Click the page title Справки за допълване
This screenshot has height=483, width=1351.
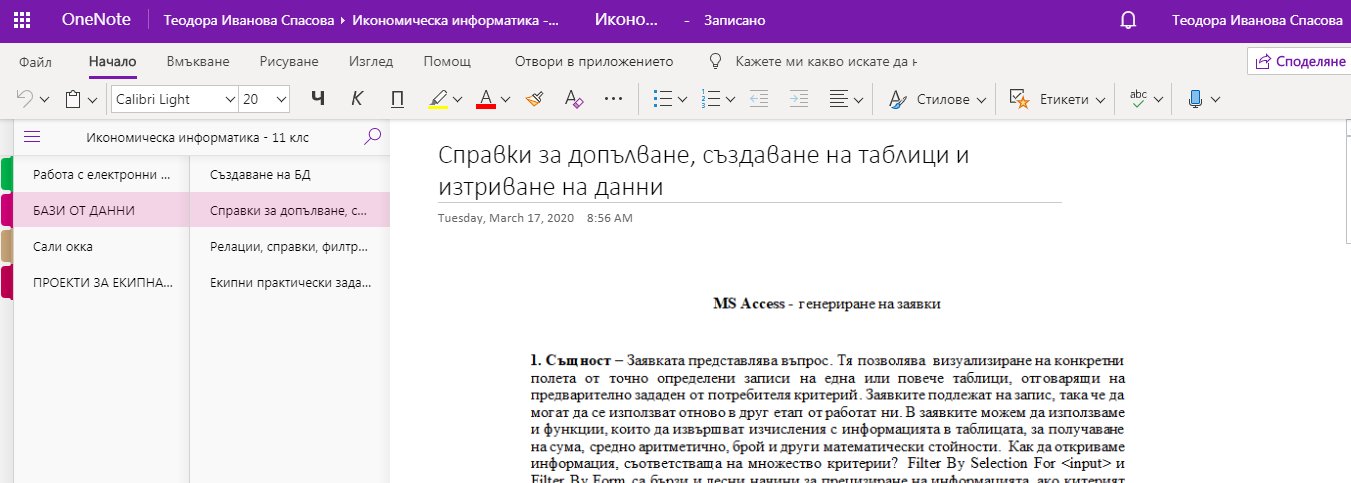(705, 171)
